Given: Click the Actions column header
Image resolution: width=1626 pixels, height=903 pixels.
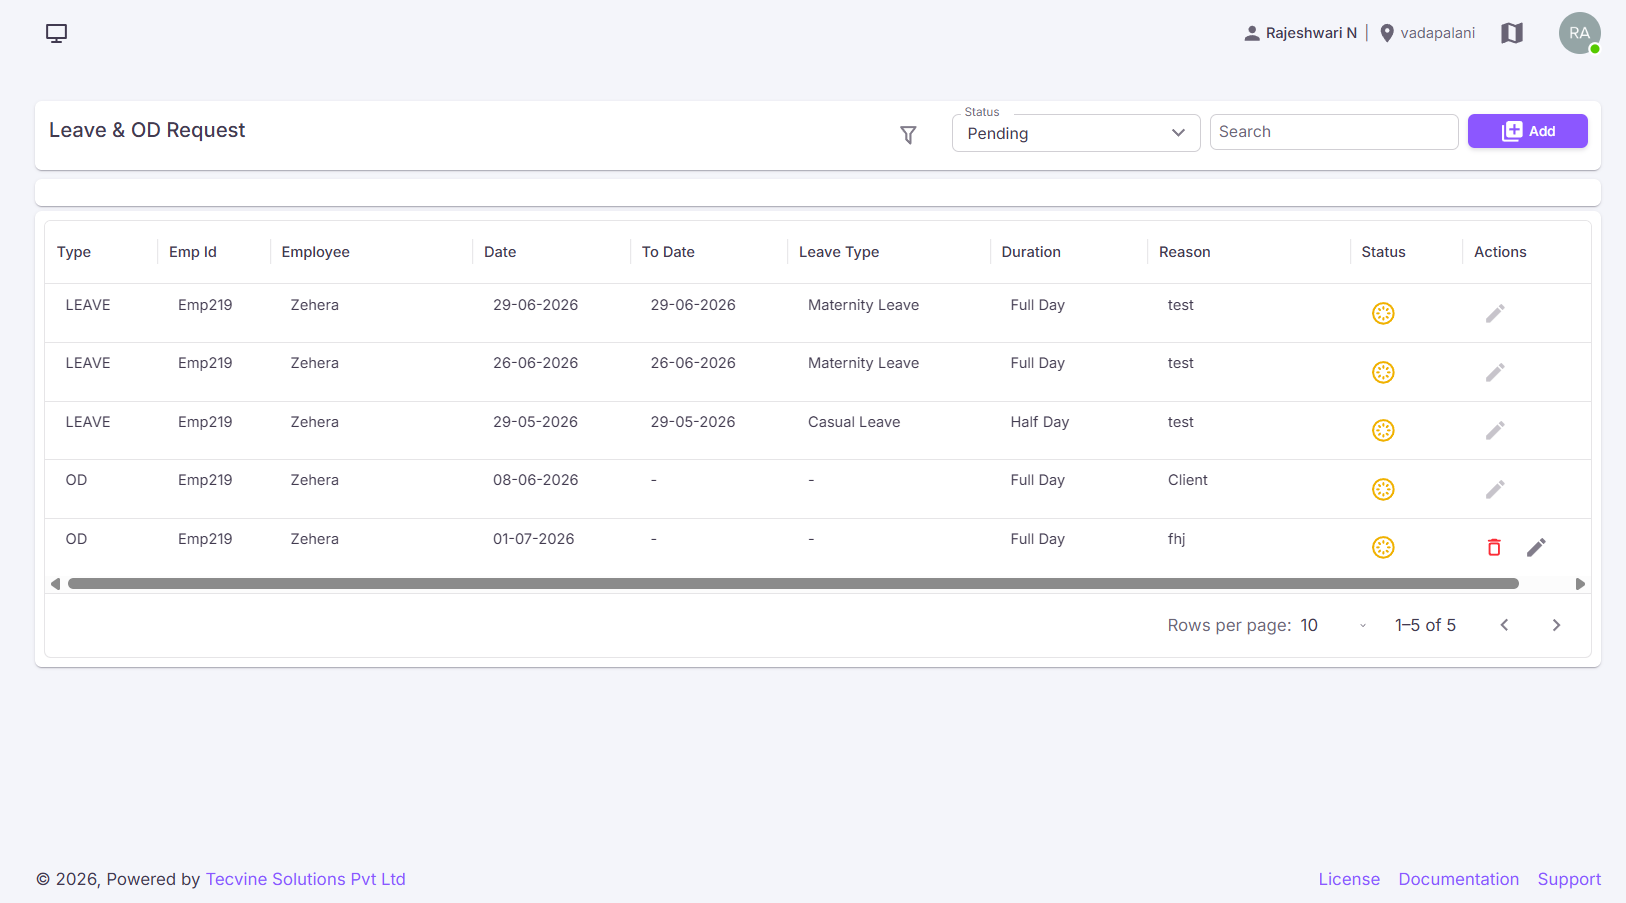Looking at the screenshot, I should tap(1500, 252).
